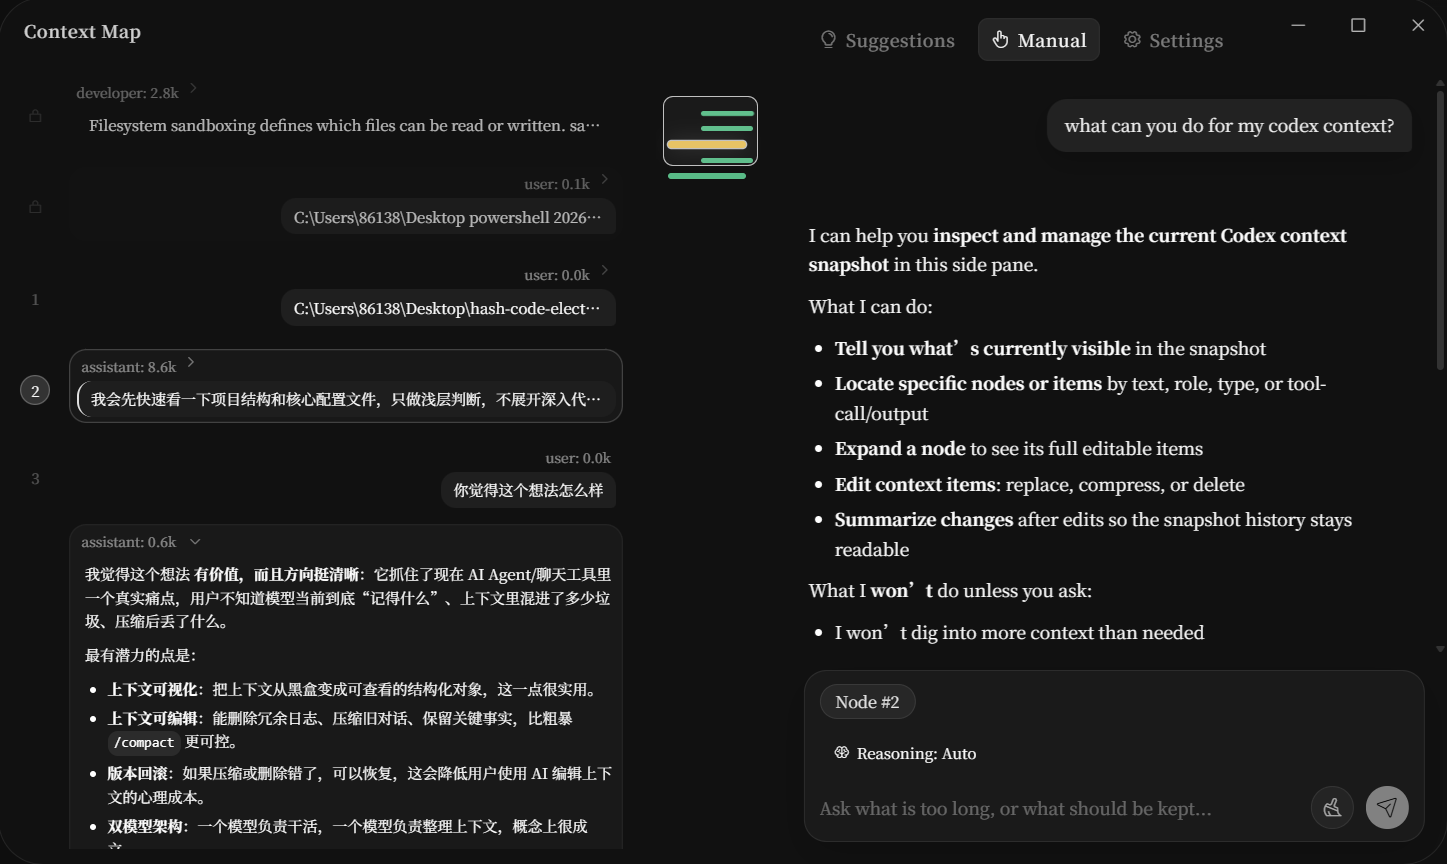Click the 'what can you do for my codex context?' bubble
Image resolution: width=1447 pixels, height=864 pixels.
click(1229, 126)
